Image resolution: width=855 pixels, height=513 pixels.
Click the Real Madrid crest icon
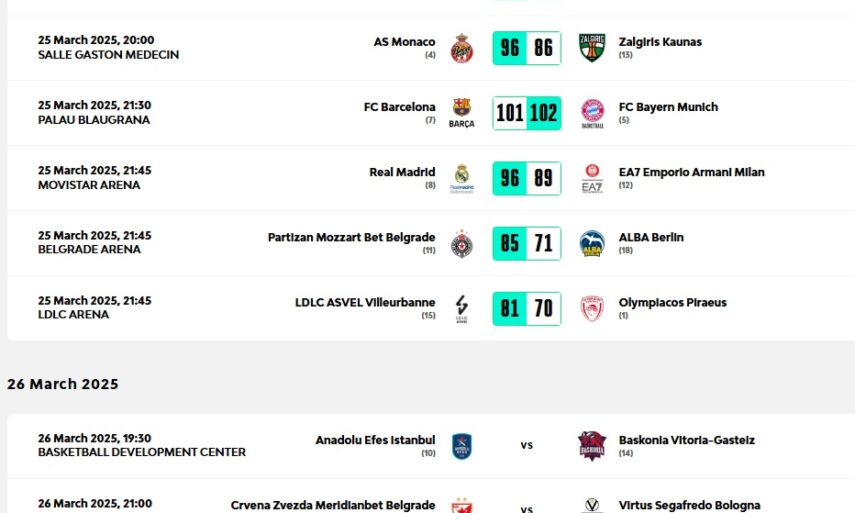461,178
